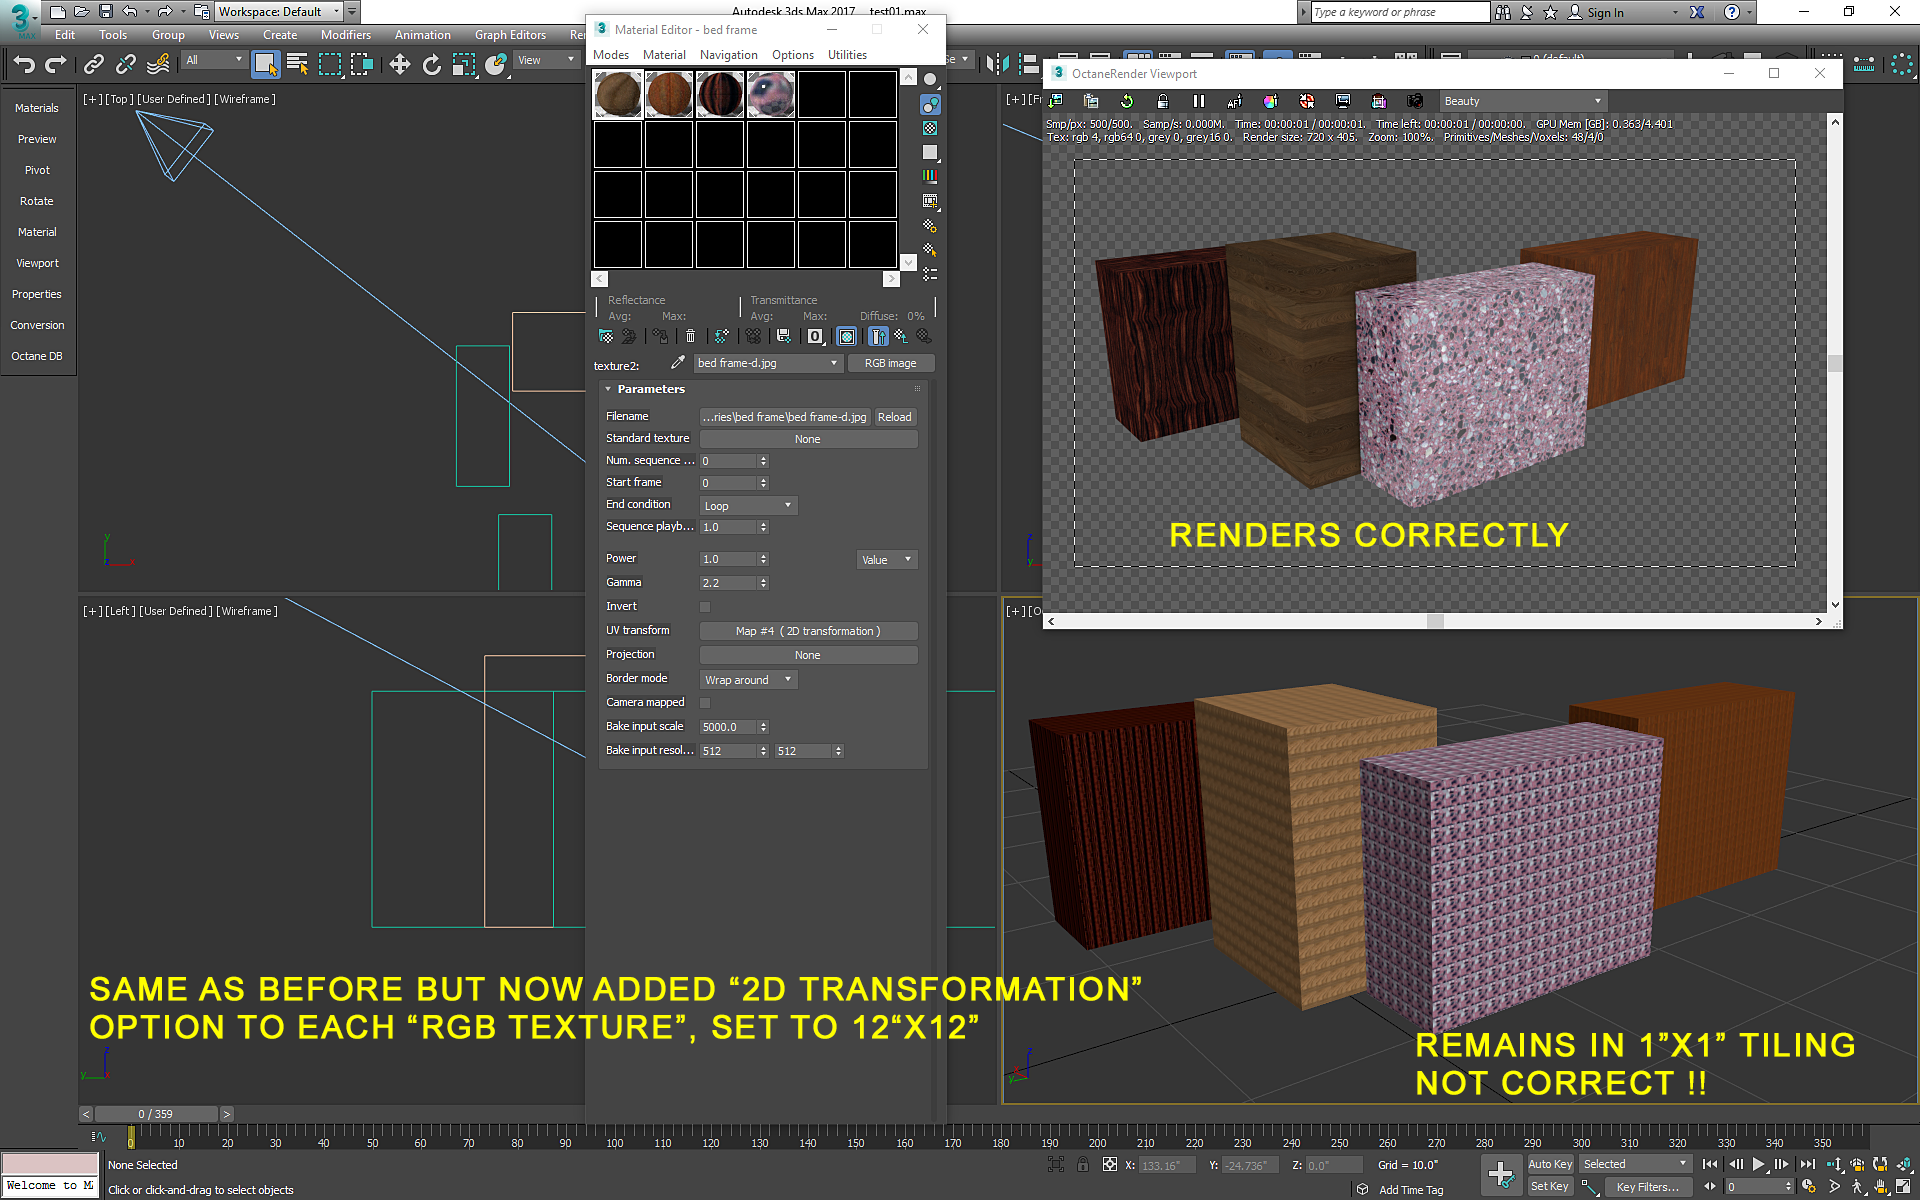Click the restart render icon
The image size is (1920, 1200).
(x=1127, y=101)
